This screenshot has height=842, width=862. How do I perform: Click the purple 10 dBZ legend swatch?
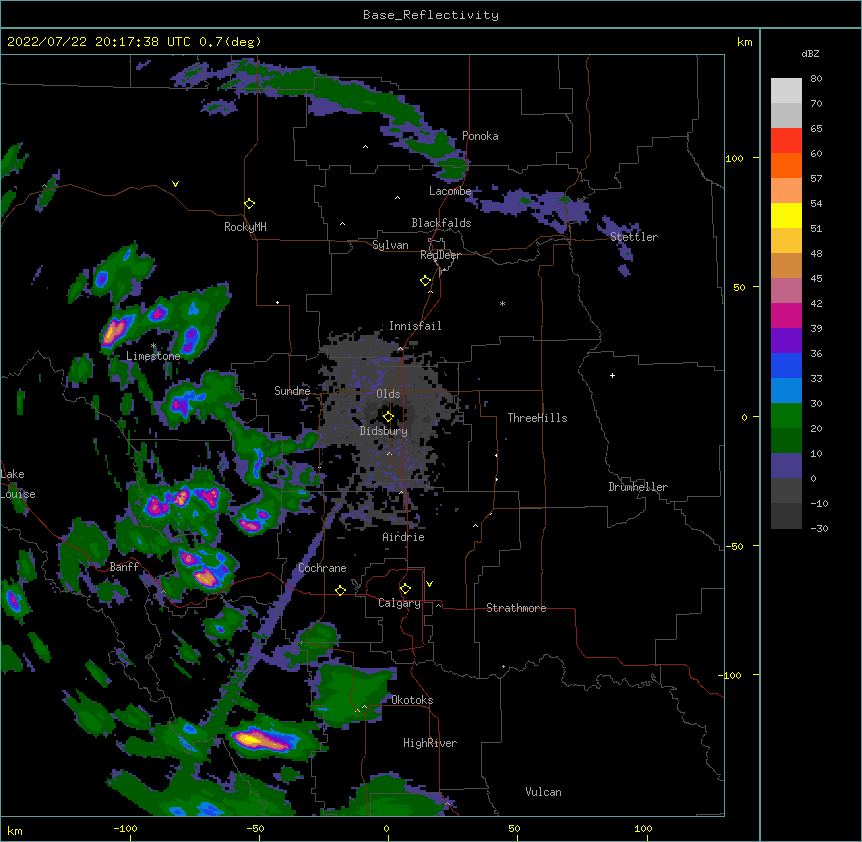(x=786, y=466)
